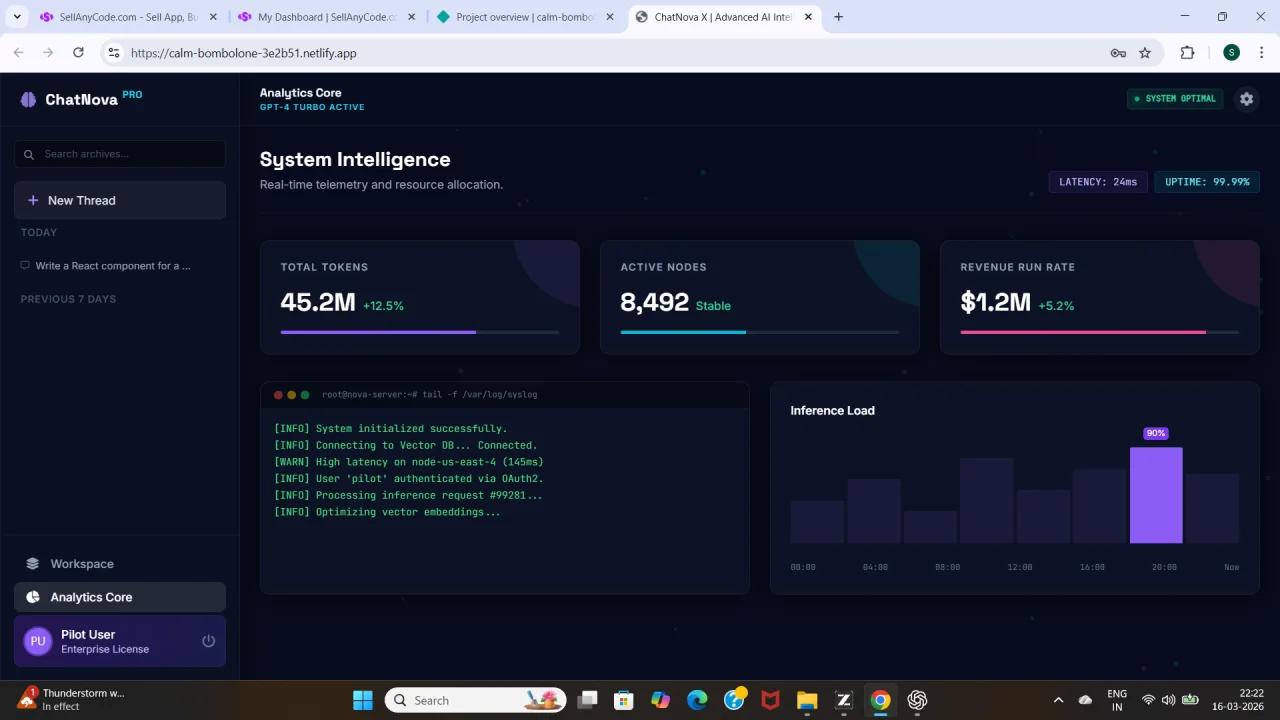The height and width of the screenshot is (720, 1280).
Task: Click the SYSTEM OPTIMAL status badge
Action: 1175,99
